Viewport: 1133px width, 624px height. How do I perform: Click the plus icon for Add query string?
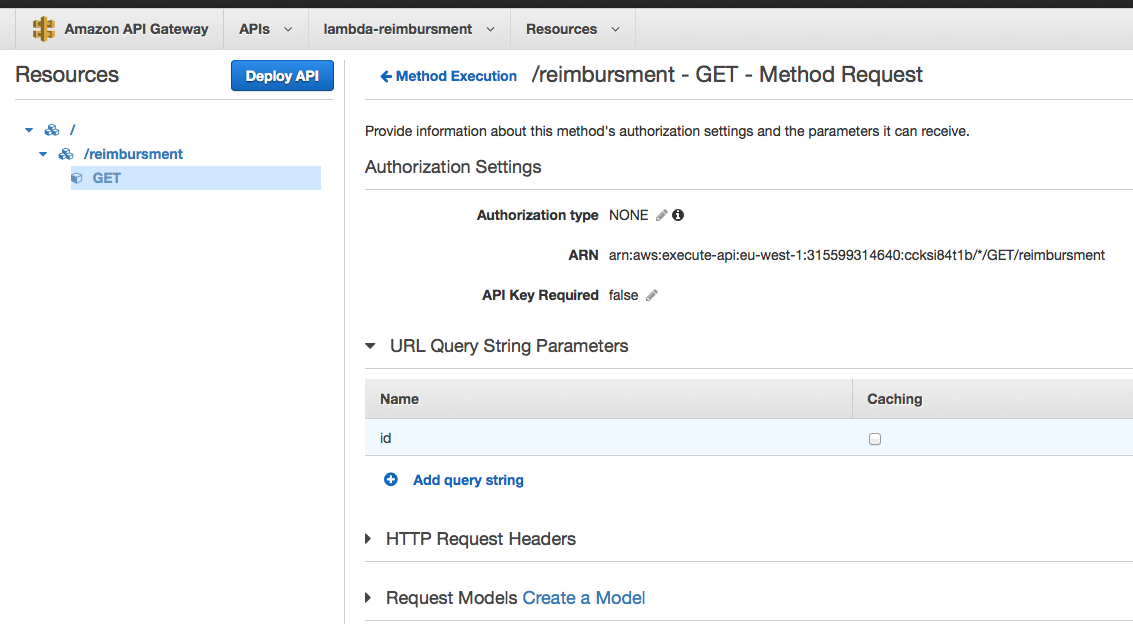click(x=391, y=480)
